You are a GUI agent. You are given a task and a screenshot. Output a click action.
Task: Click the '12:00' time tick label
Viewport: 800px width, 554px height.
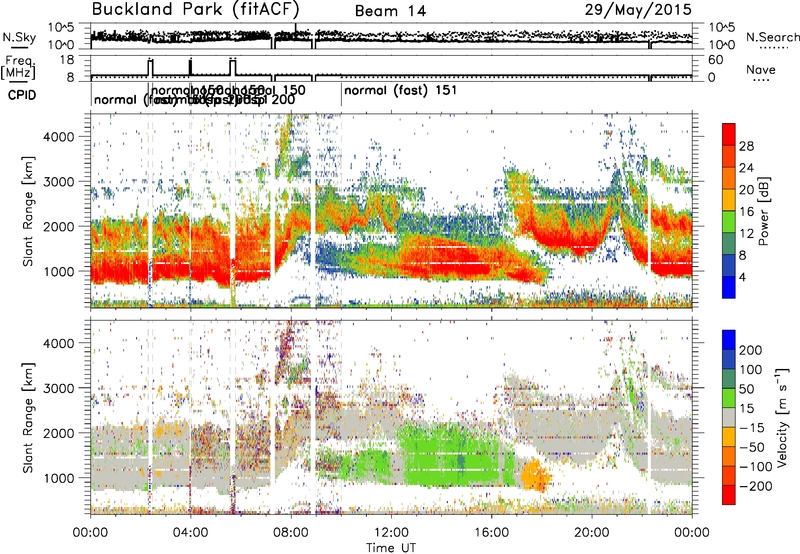(x=391, y=533)
